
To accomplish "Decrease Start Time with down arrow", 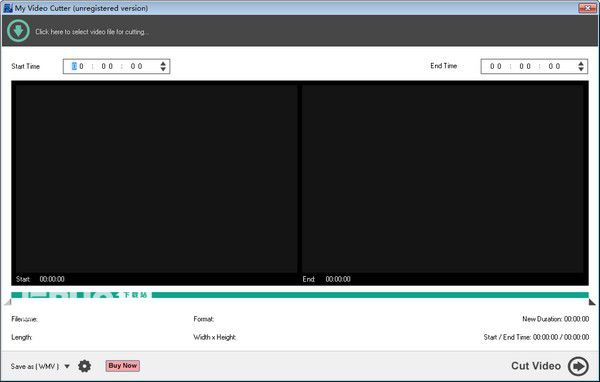I will coord(163,69).
